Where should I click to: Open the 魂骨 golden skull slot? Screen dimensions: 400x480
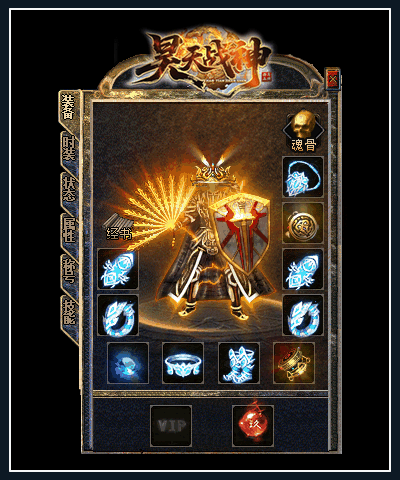(x=303, y=131)
